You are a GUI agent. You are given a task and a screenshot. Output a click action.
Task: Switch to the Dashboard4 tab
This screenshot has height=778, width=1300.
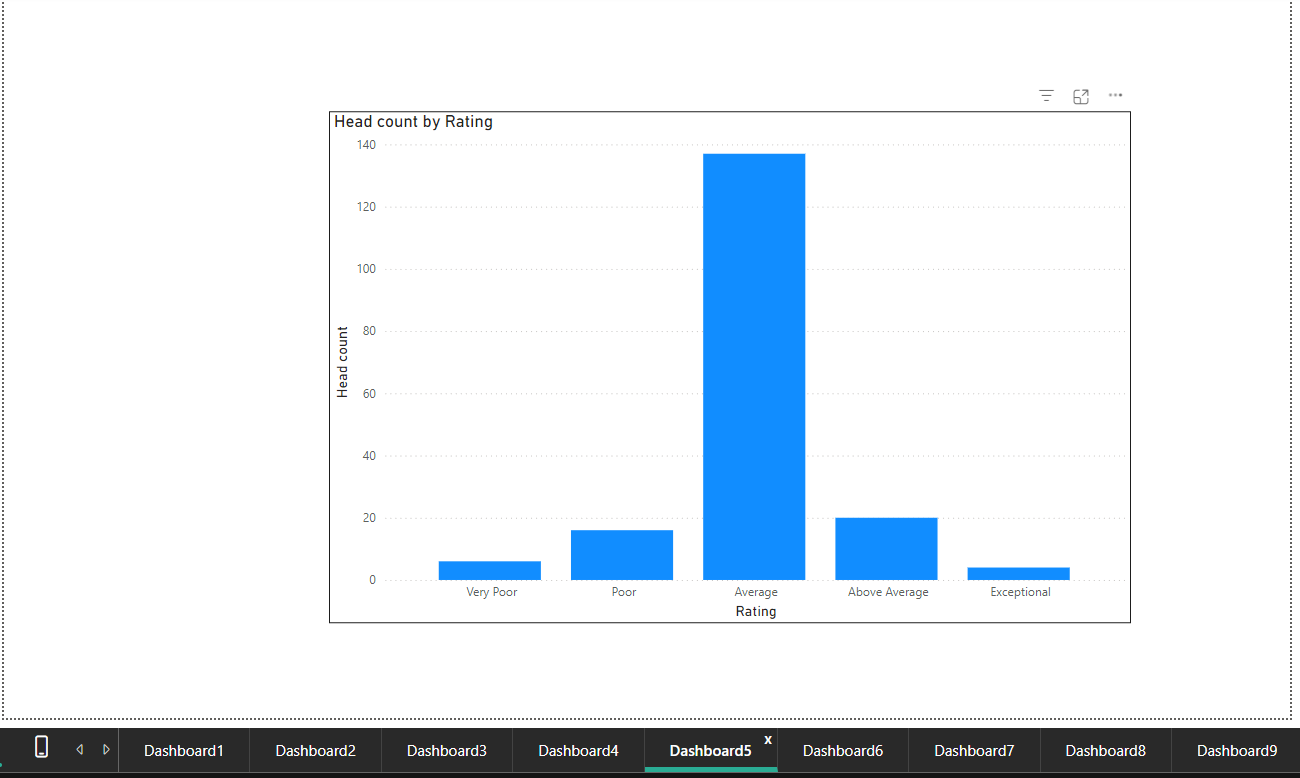(x=578, y=750)
